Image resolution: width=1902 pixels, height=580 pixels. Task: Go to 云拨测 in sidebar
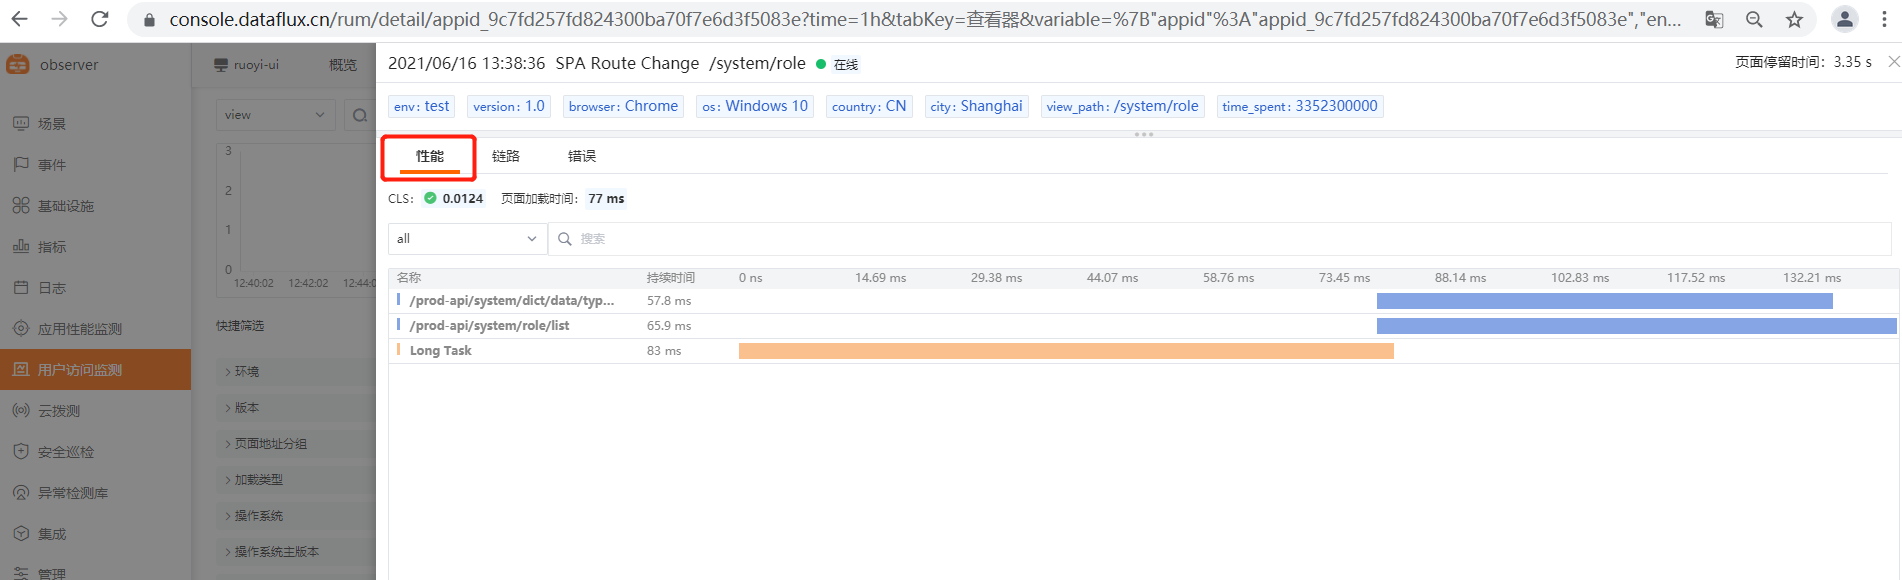click(59, 411)
